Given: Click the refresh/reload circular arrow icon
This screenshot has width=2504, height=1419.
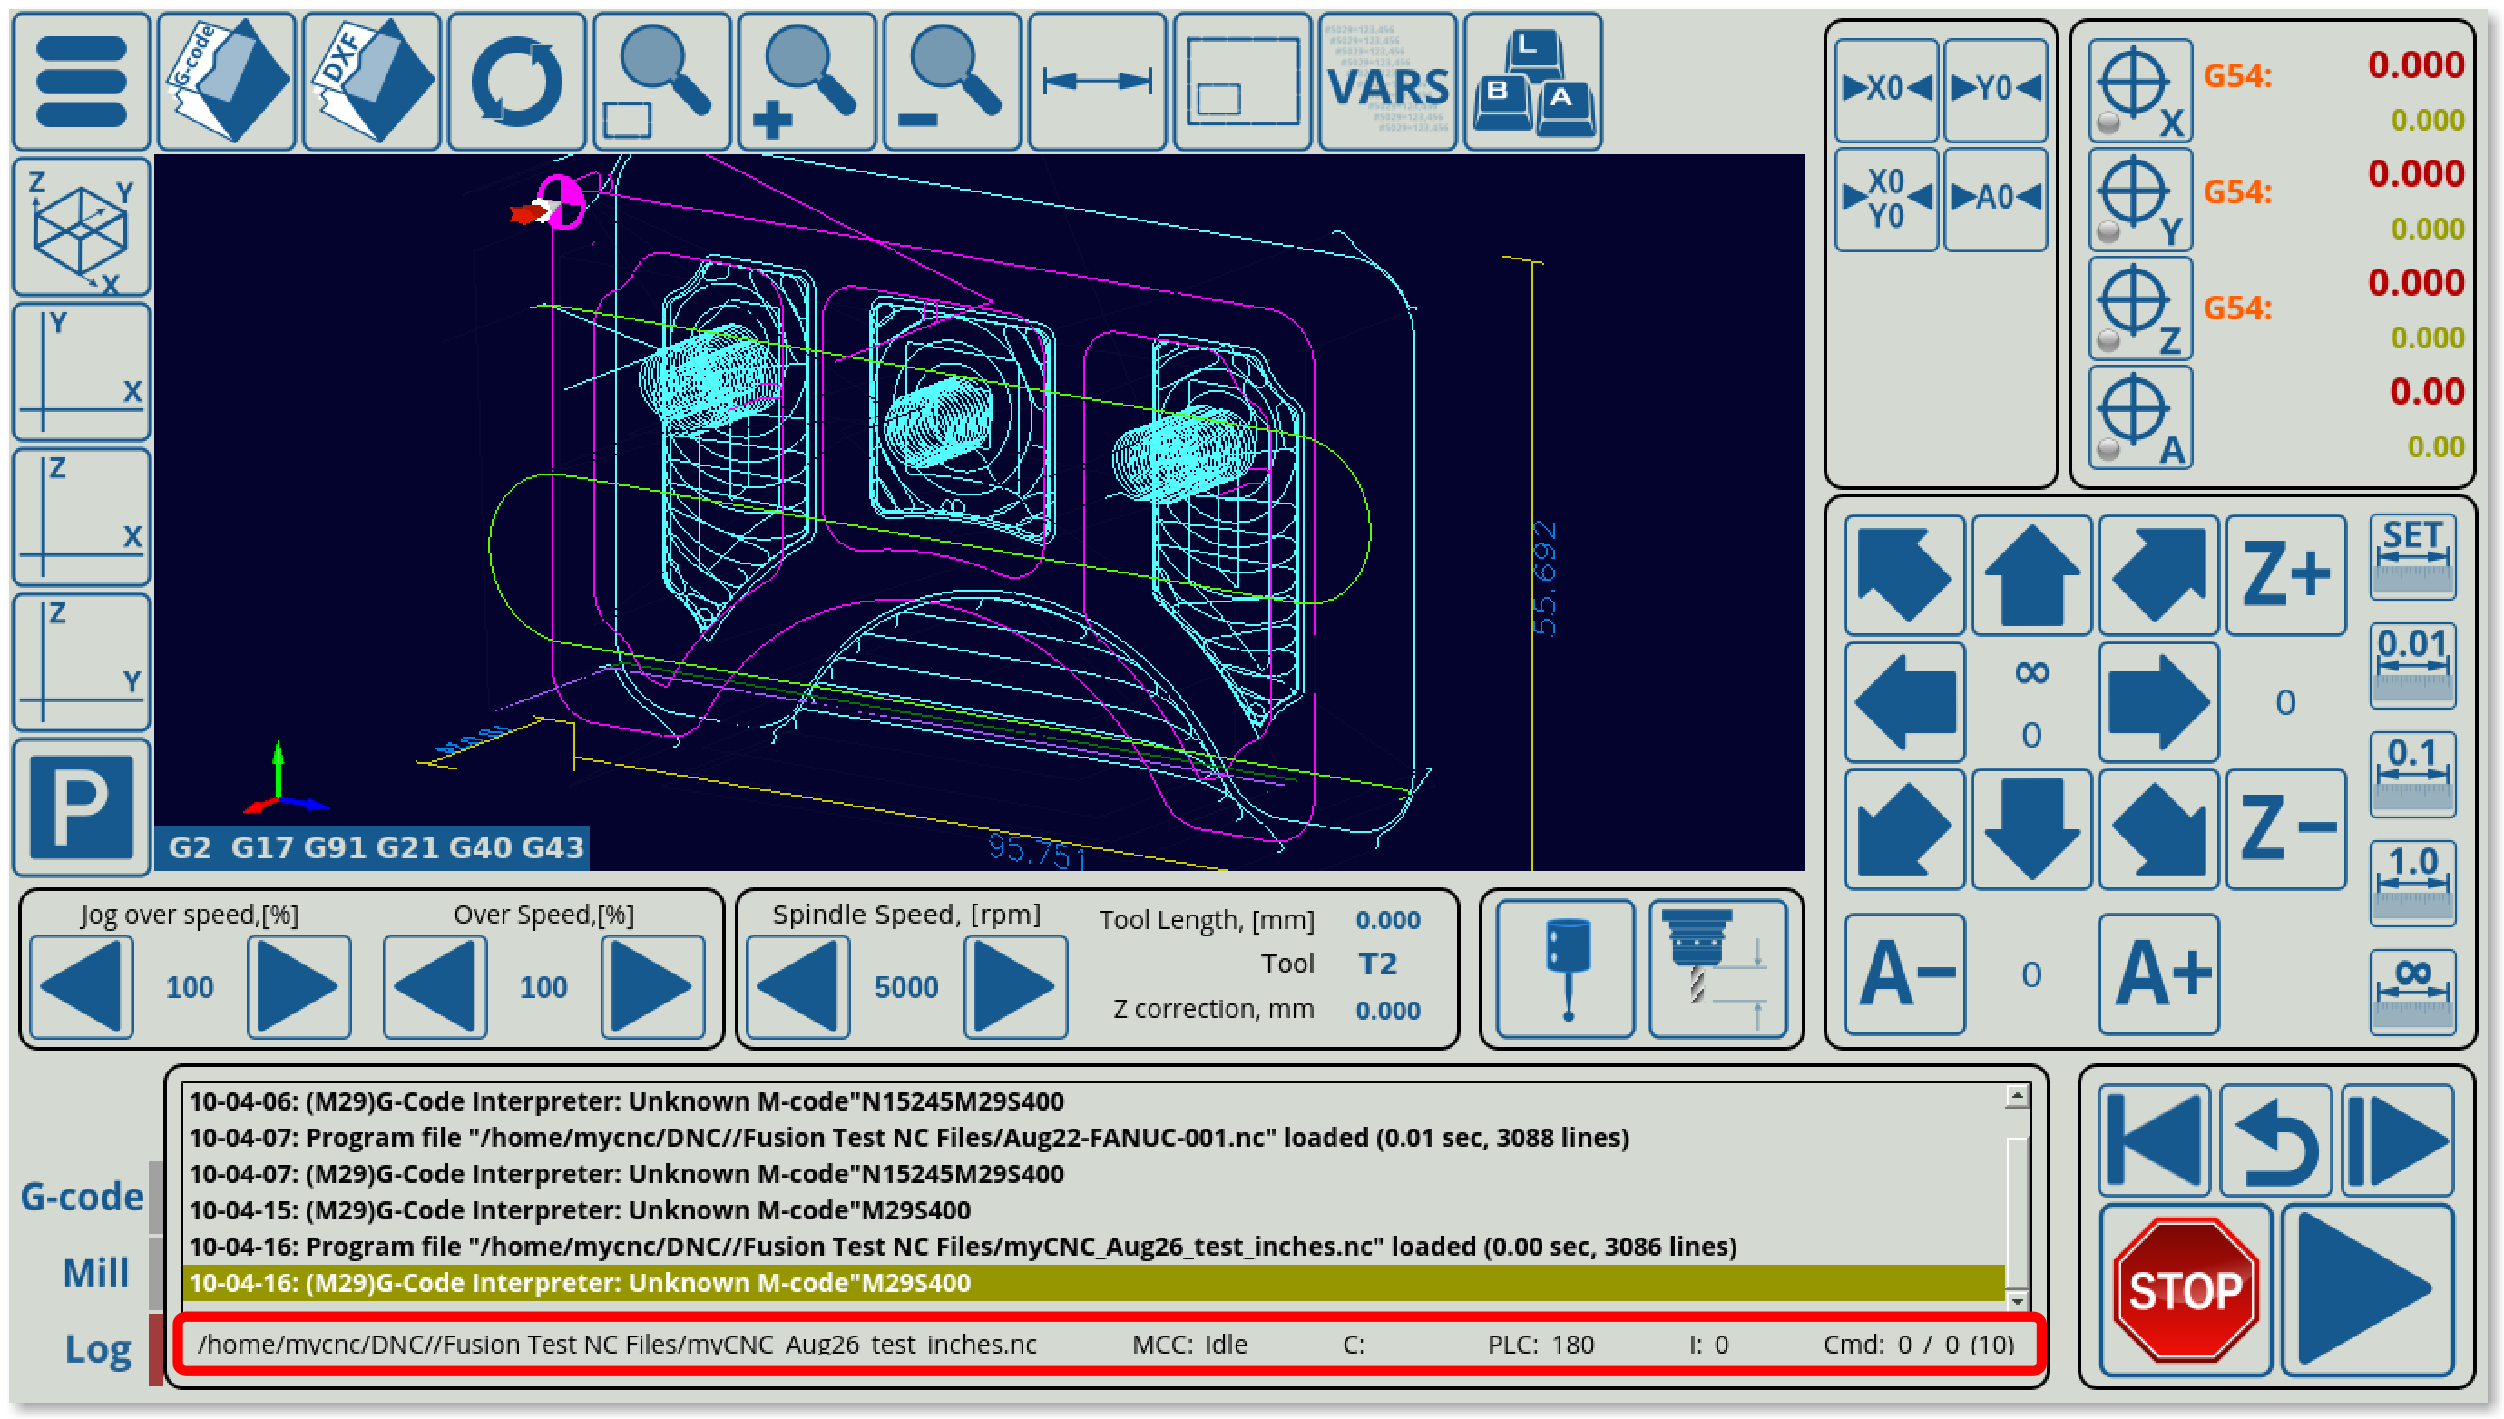Looking at the screenshot, I should coord(516,82).
